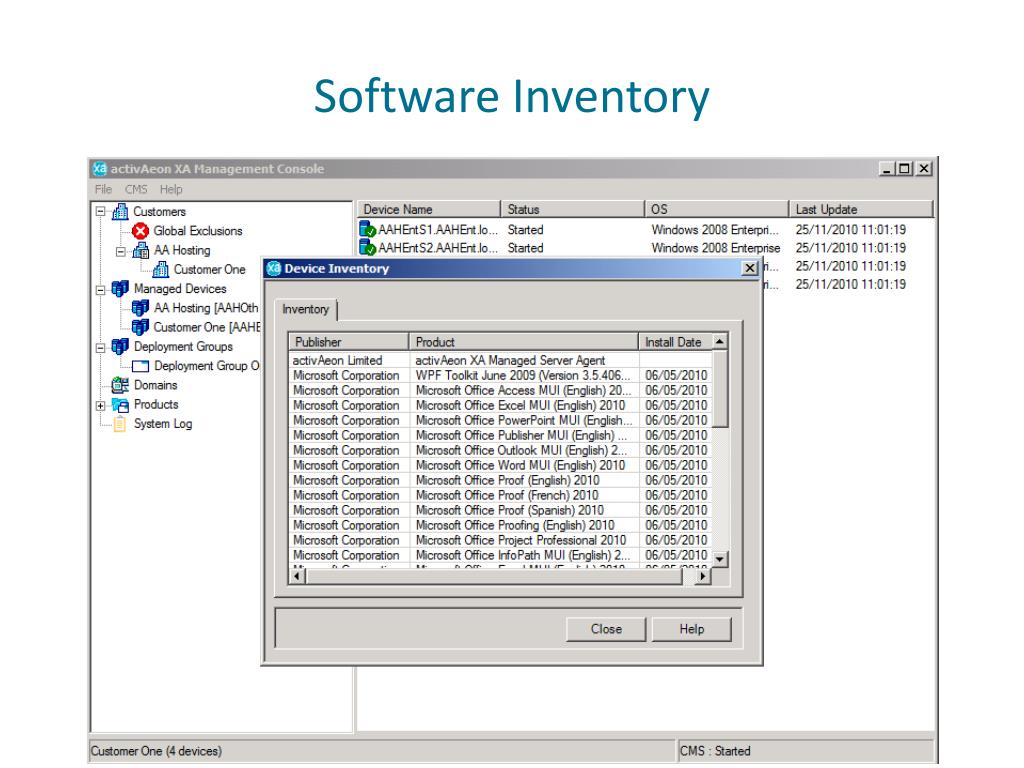Click inventory list scroll up arrow
Viewport: 1024px width, 768px height.
click(x=720, y=341)
